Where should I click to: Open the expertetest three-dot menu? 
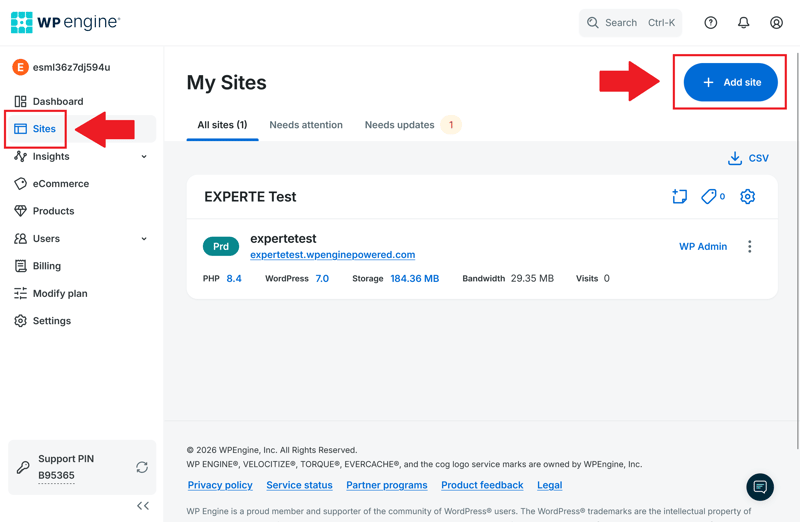749,246
